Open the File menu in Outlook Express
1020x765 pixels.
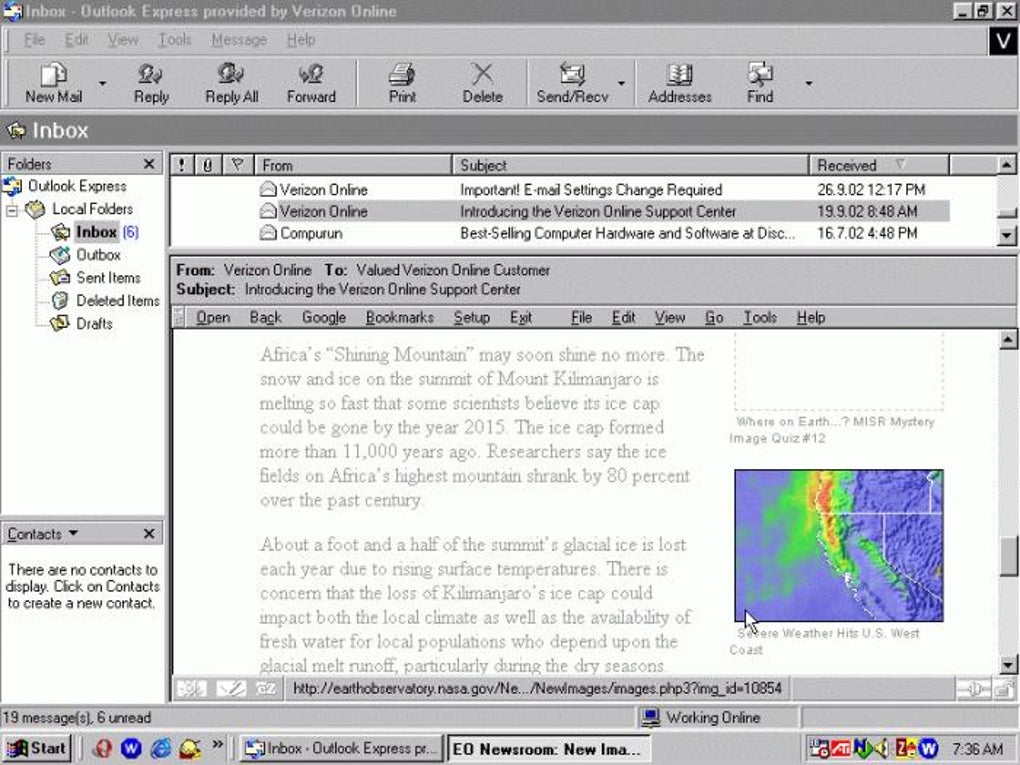34,40
